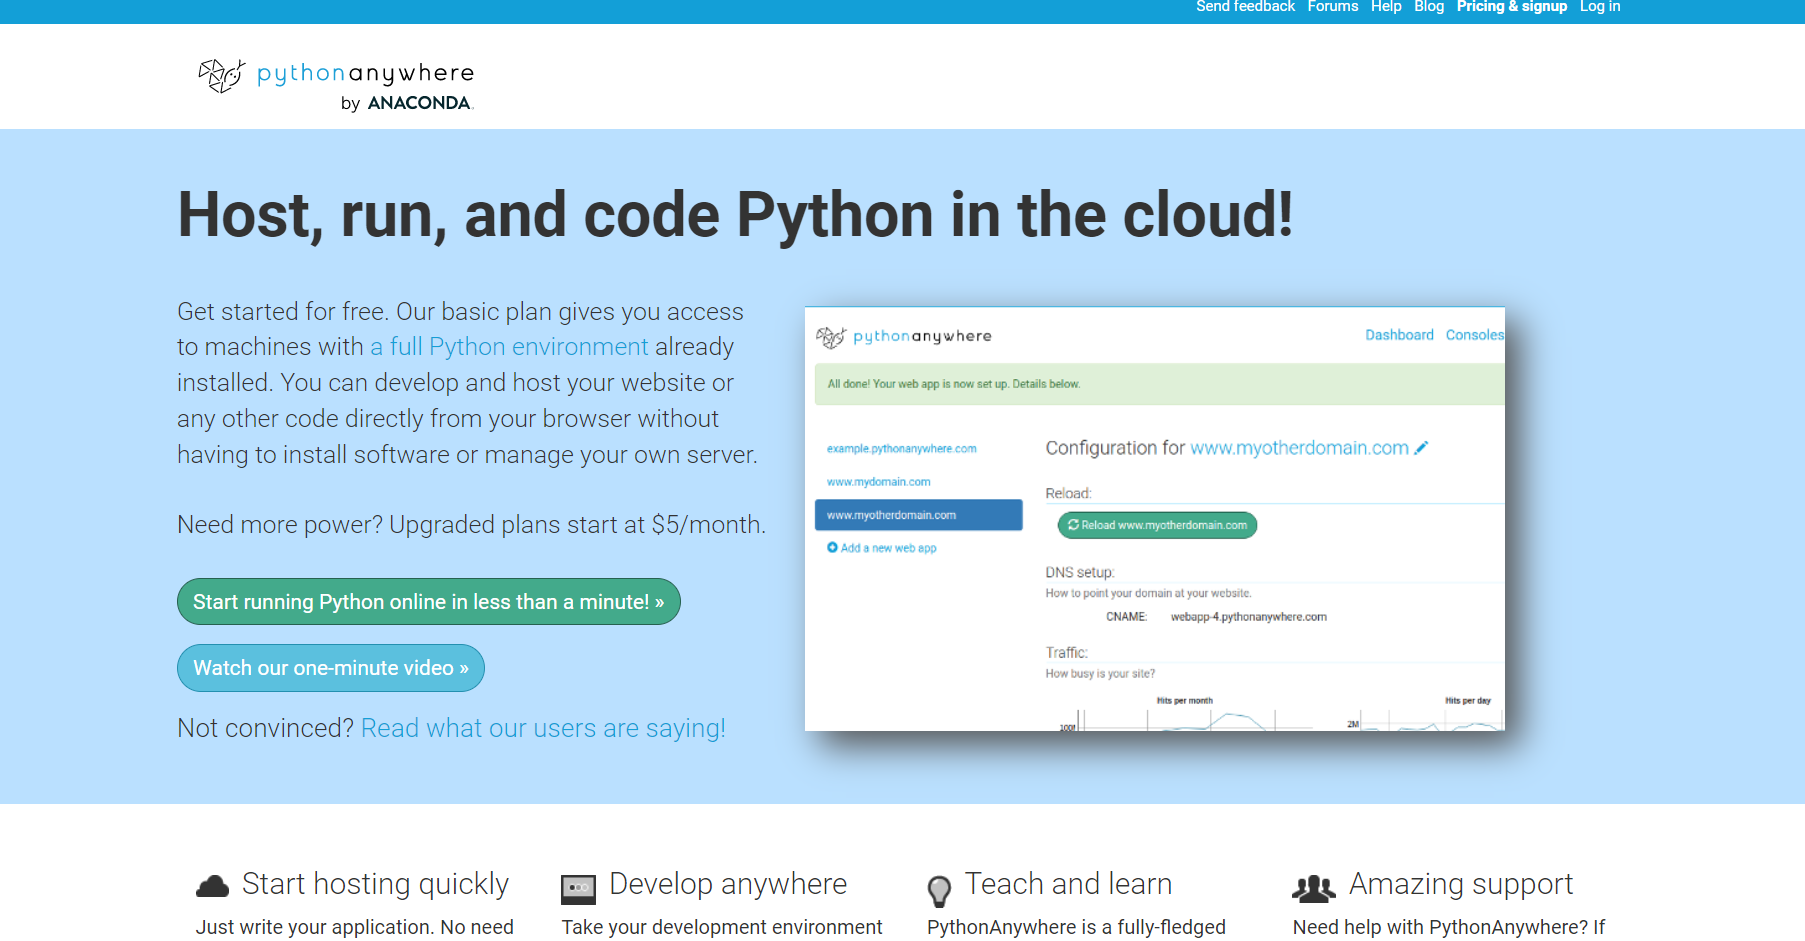
Task: Click the Host, run, and code Python headline
Action: coord(735,215)
